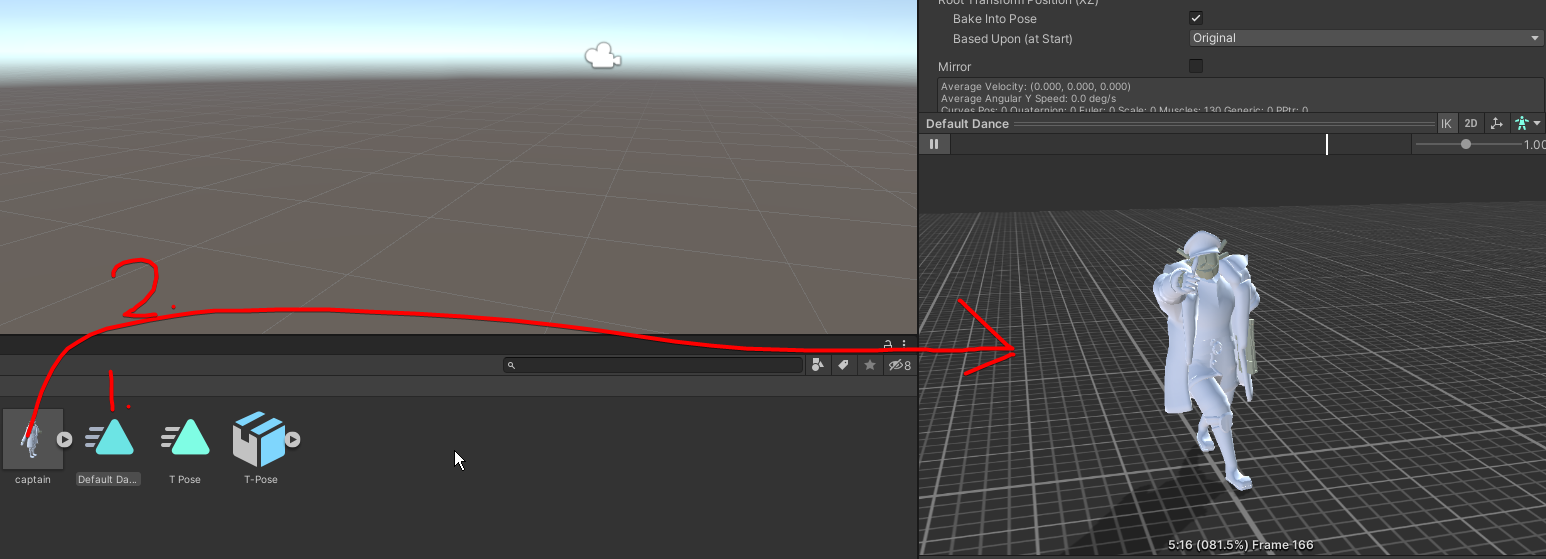This screenshot has width=1546, height=559.
Task: Uncheck the Bake Into Pose checkbox
Action: point(1196,18)
